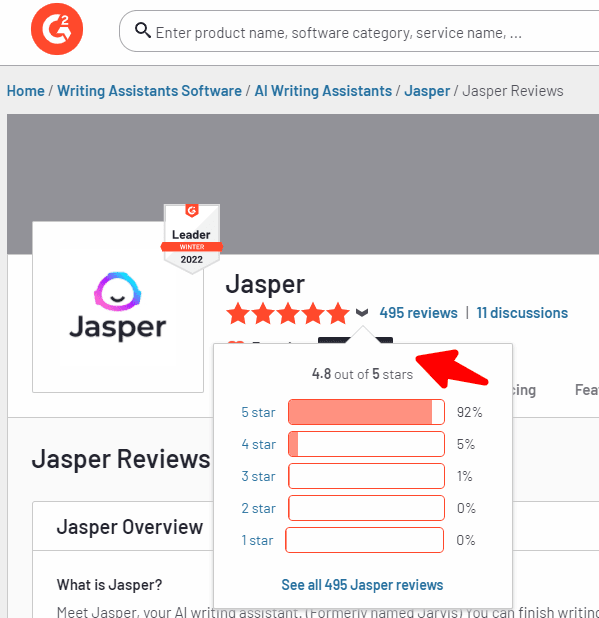Click the Jasper product logo image
Image resolution: width=599 pixels, height=618 pixels.
118,307
